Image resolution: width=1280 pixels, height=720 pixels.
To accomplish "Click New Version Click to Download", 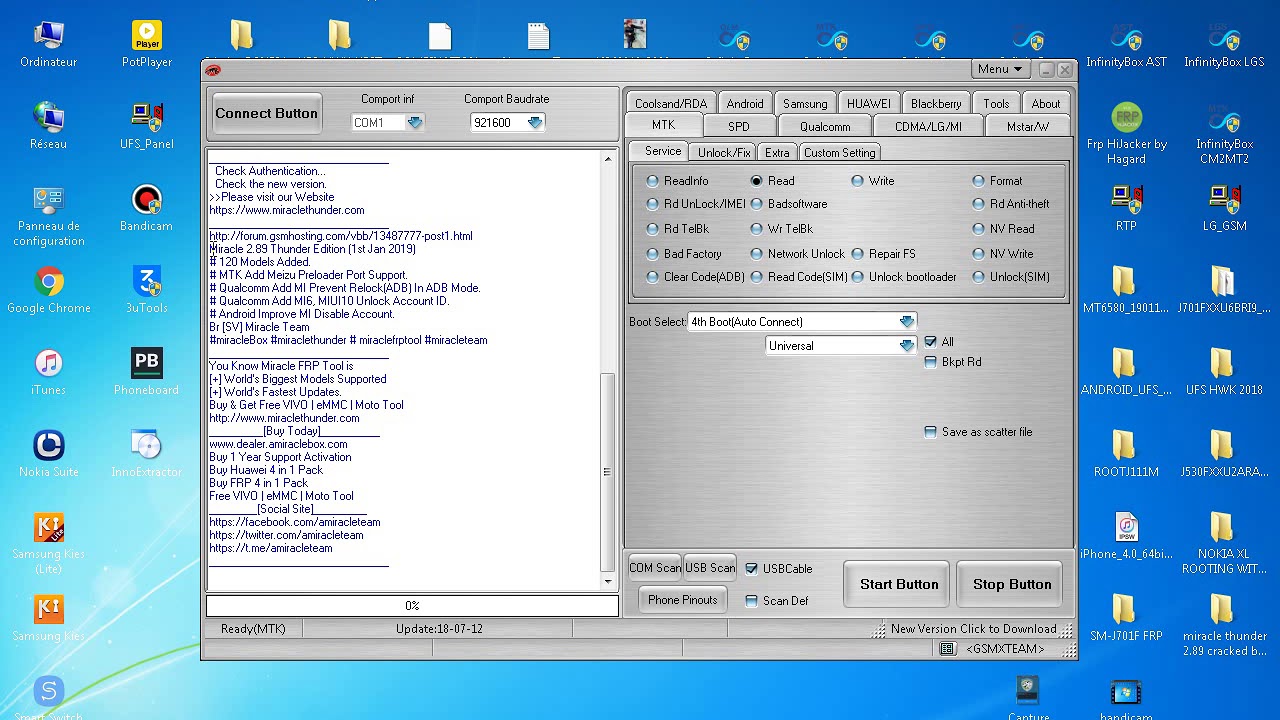I will click(x=974, y=629).
